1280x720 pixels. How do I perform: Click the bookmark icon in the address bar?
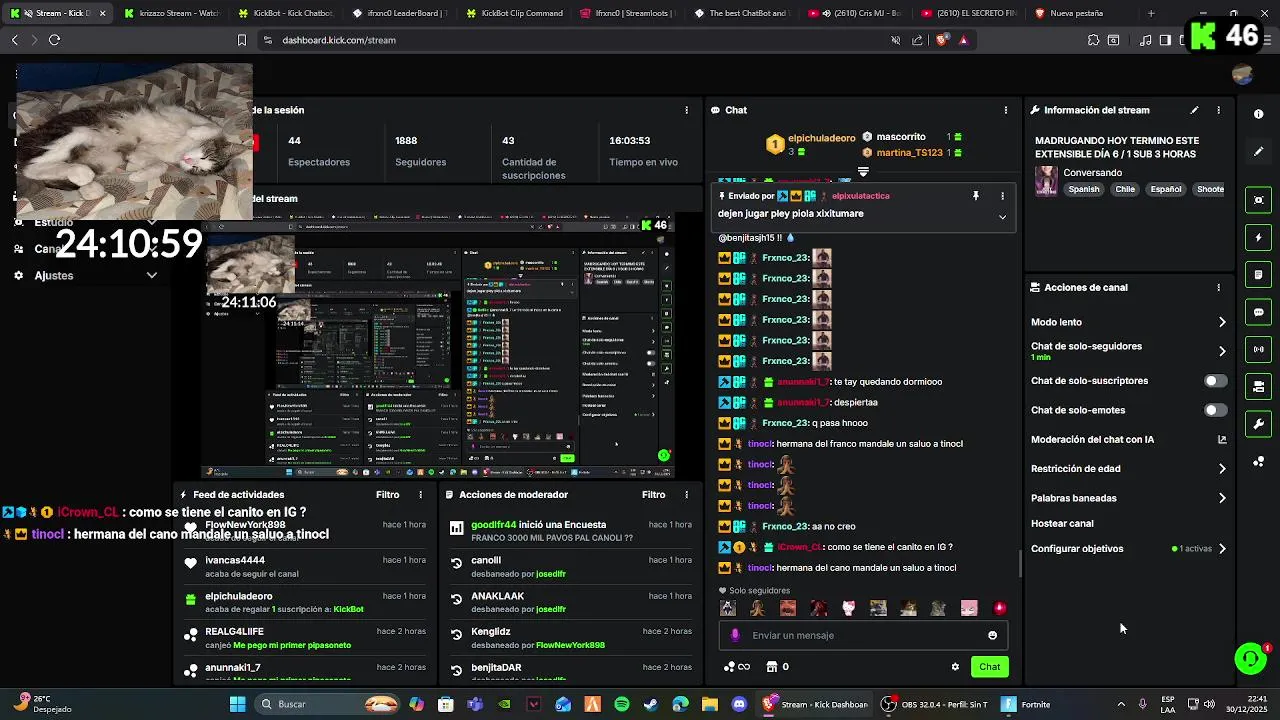[241, 40]
